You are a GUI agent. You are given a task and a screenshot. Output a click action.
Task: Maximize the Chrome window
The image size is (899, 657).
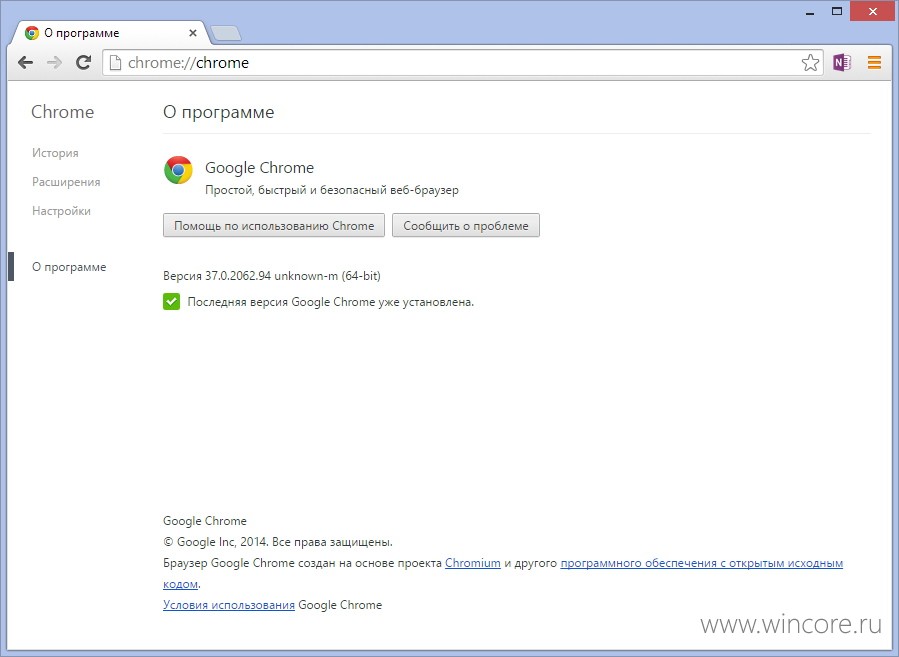point(837,11)
